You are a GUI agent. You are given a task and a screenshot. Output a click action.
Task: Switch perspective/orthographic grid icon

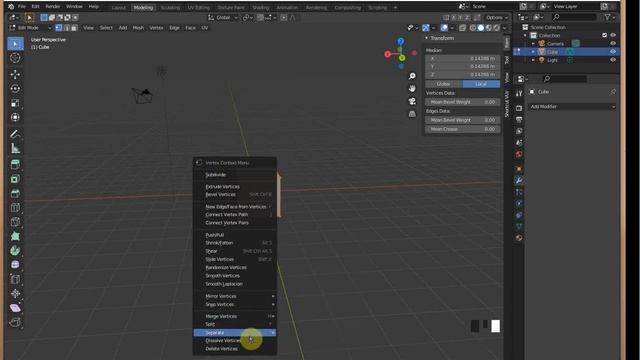[412, 113]
